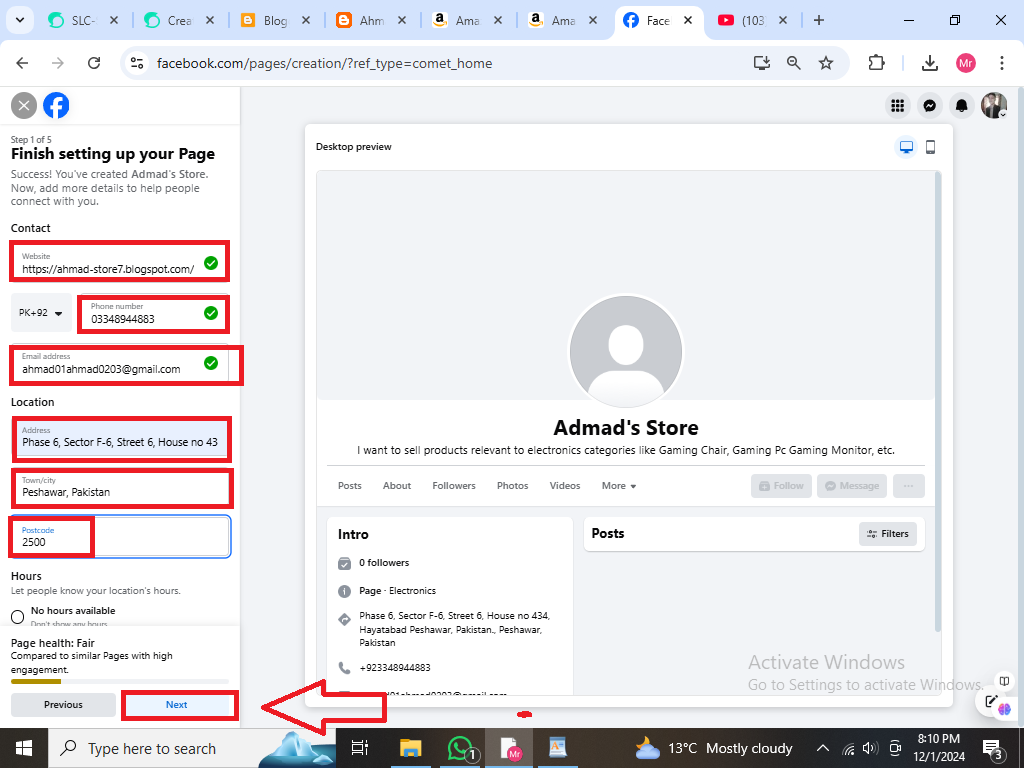
Task: Click the Windows taskbar search box
Action: pyautogui.click(x=191, y=748)
